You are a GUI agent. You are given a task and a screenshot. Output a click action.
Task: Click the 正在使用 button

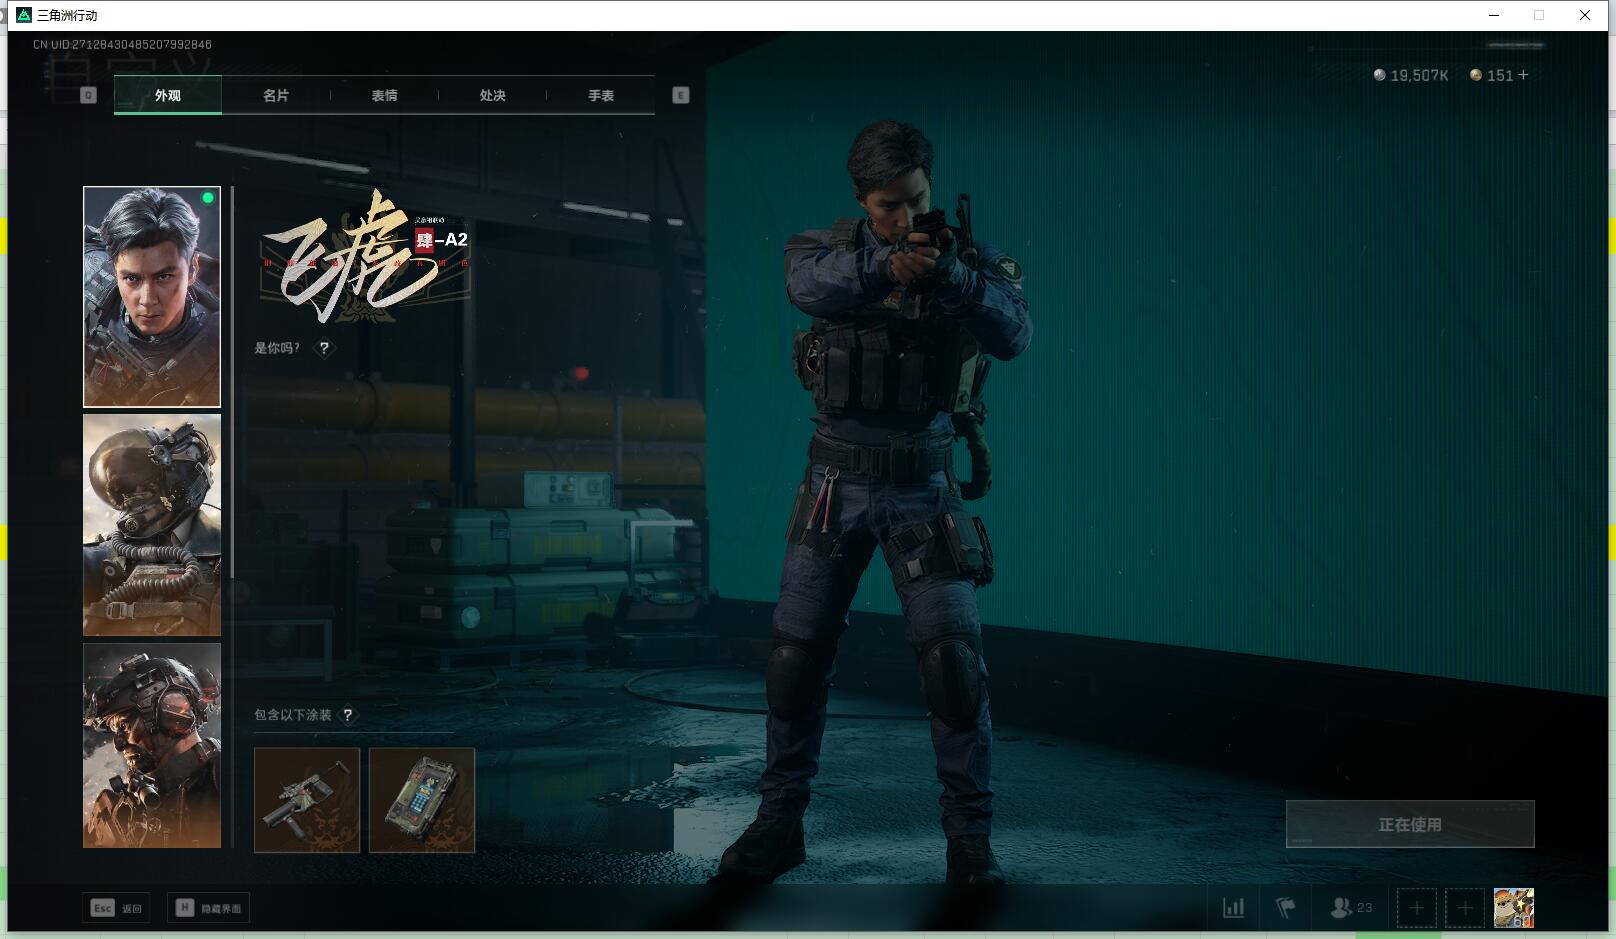point(1410,824)
